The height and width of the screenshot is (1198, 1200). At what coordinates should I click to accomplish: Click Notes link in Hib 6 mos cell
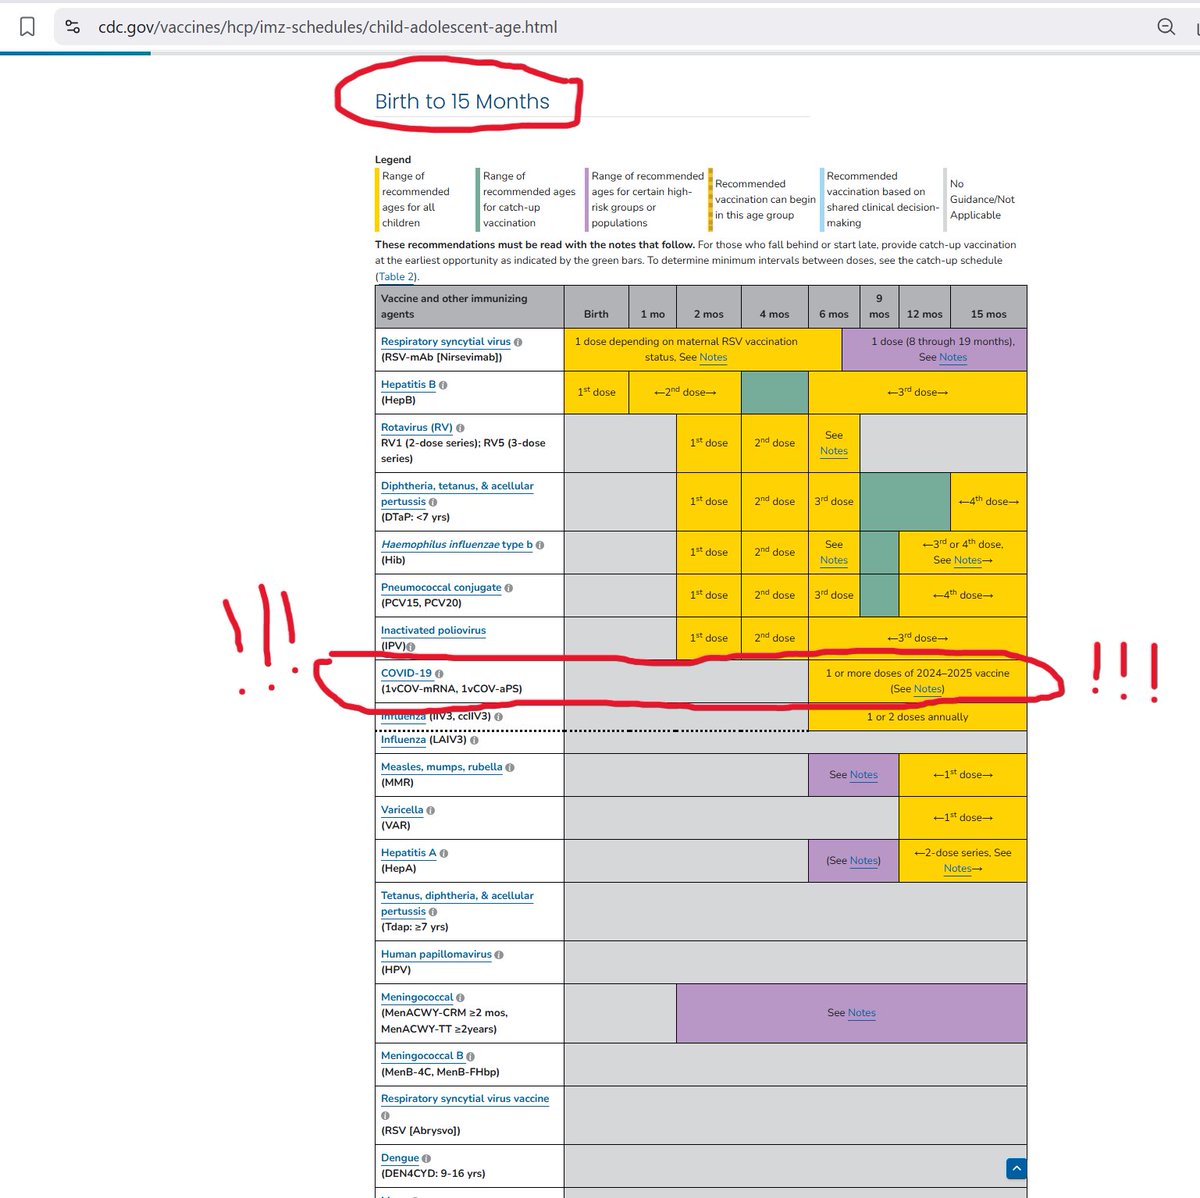pos(834,561)
